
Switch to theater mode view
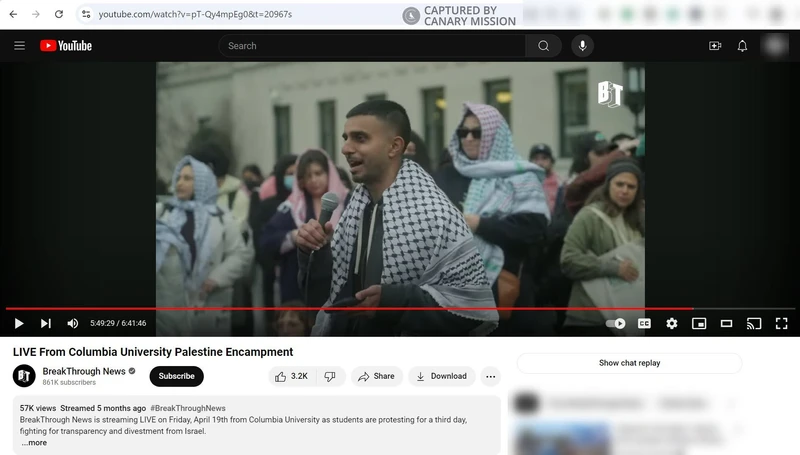point(727,323)
